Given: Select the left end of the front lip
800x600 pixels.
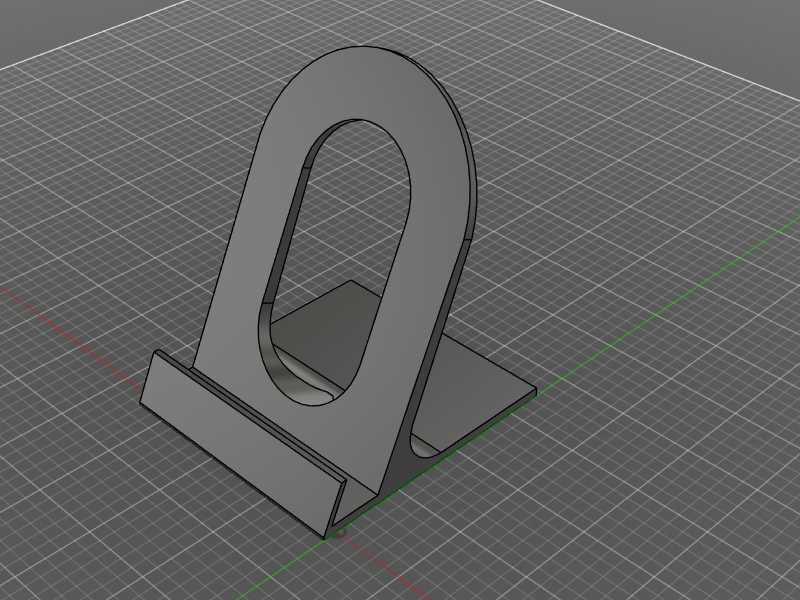Looking at the screenshot, I should [146, 380].
